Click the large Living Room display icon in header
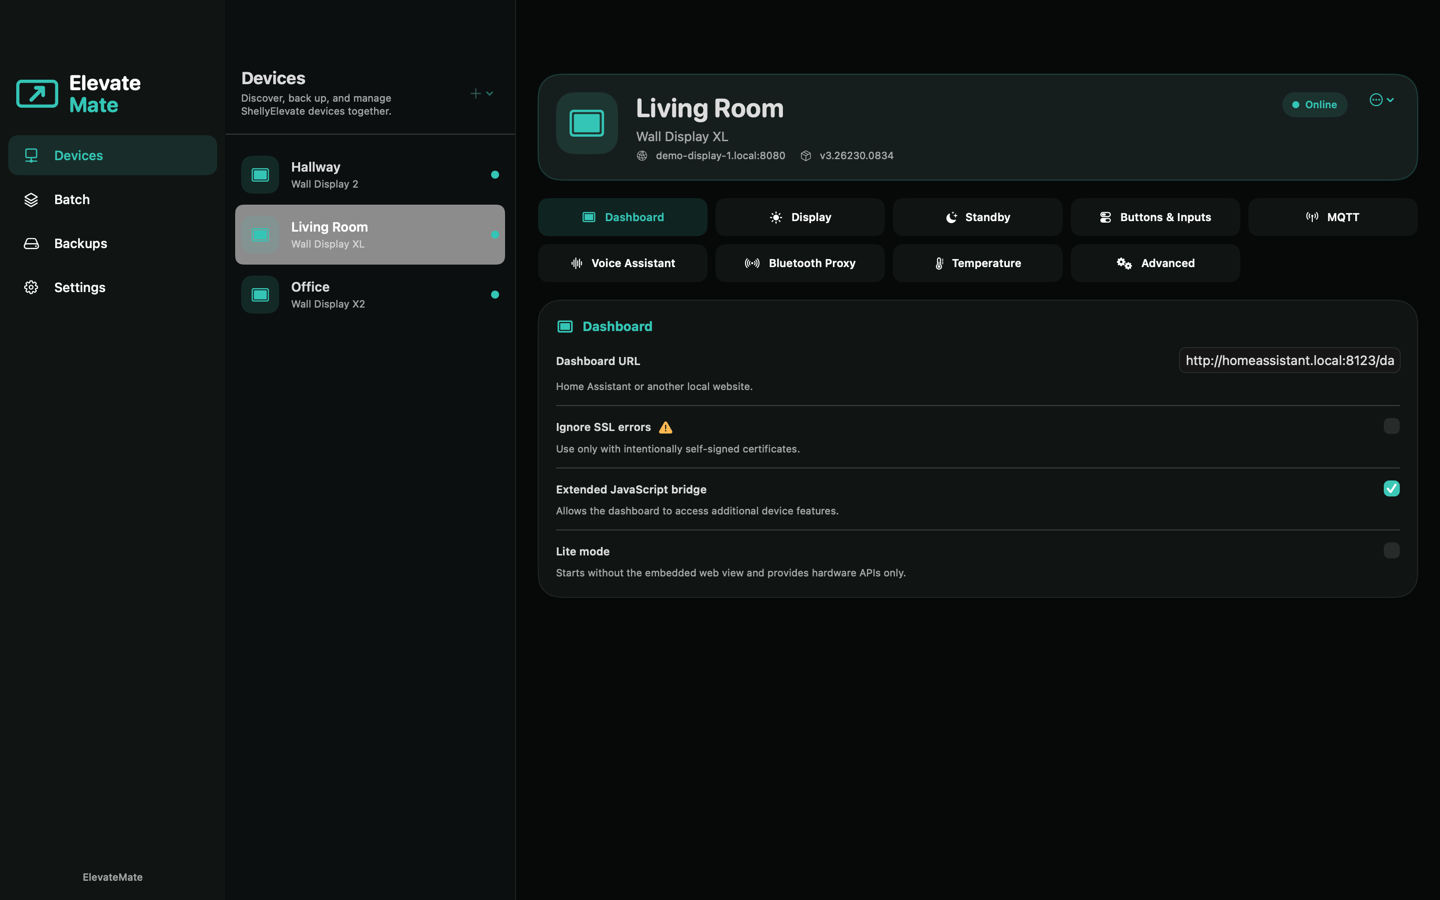The image size is (1440, 900). (587, 123)
